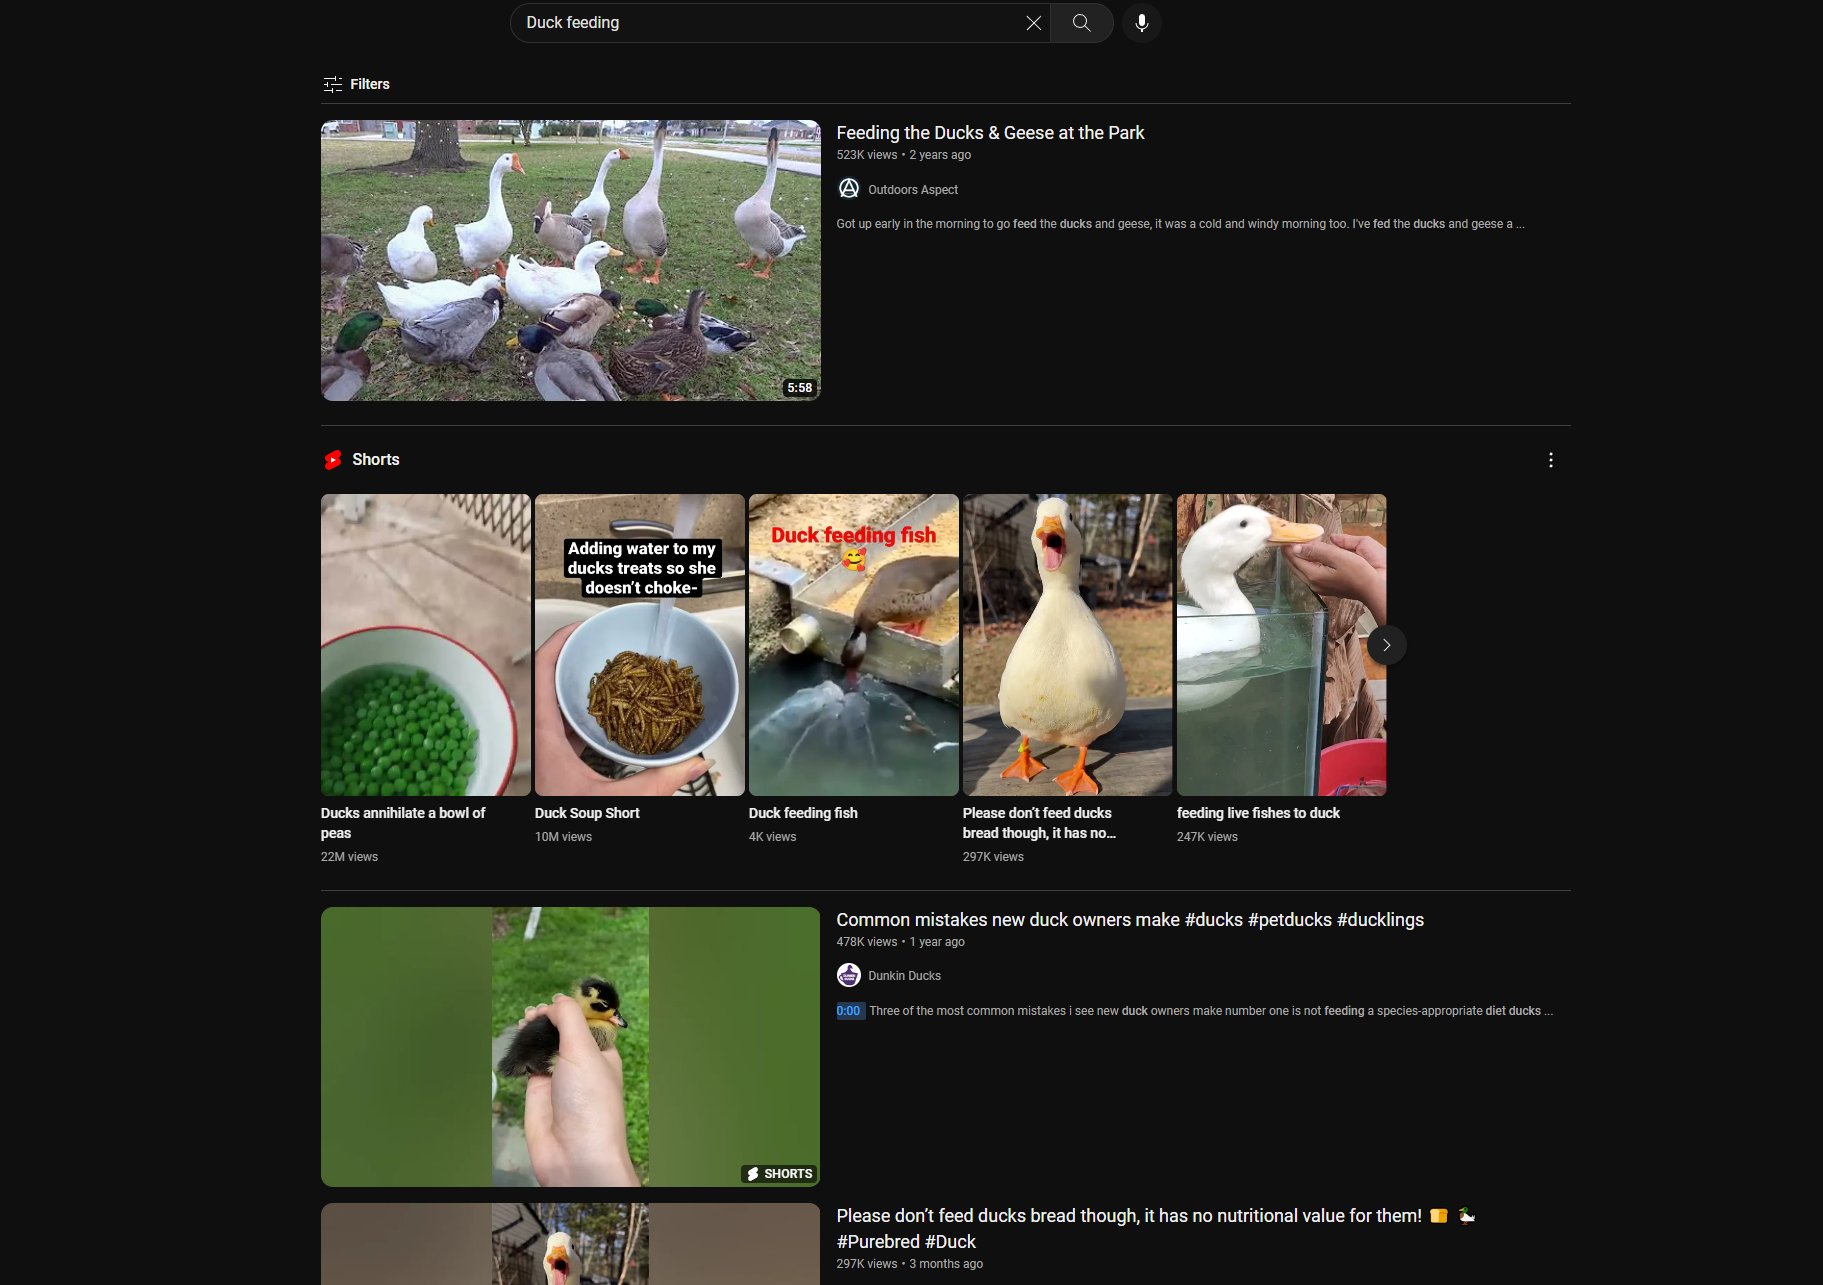
Task: Jump to the 0:00 timestamp chip
Action: pyautogui.click(x=849, y=1011)
